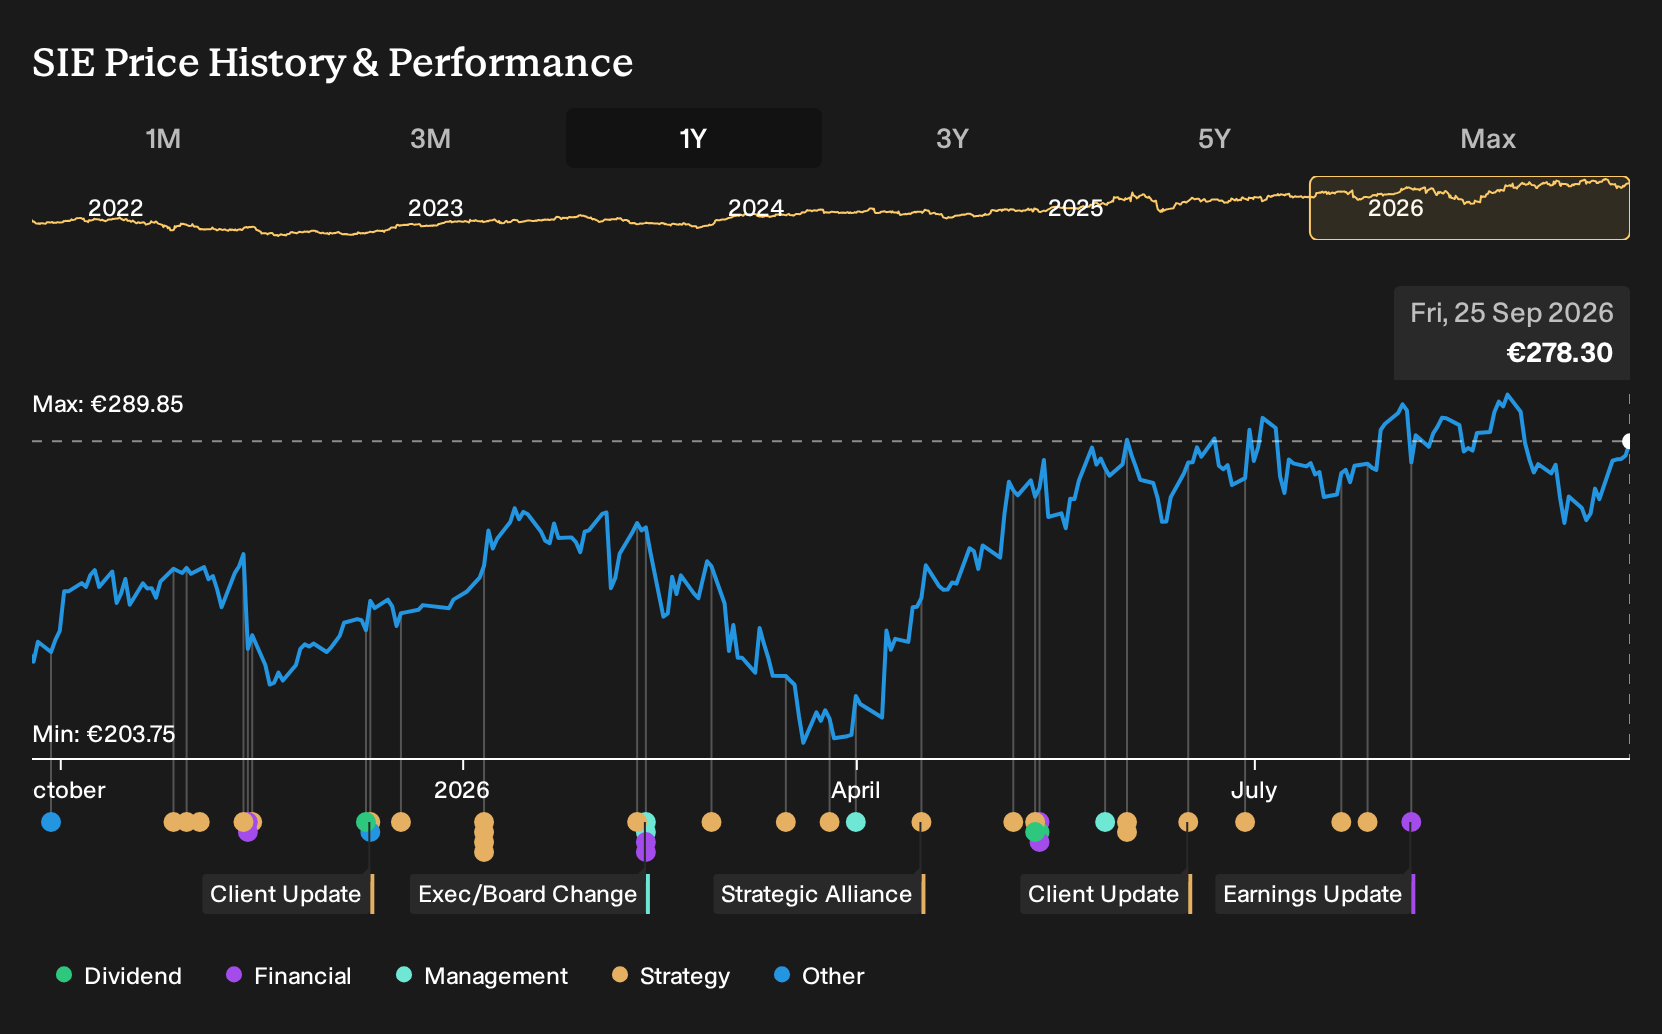Viewport: 1662px width, 1034px height.
Task: Toggle the Other legend filter
Action: coord(819,975)
